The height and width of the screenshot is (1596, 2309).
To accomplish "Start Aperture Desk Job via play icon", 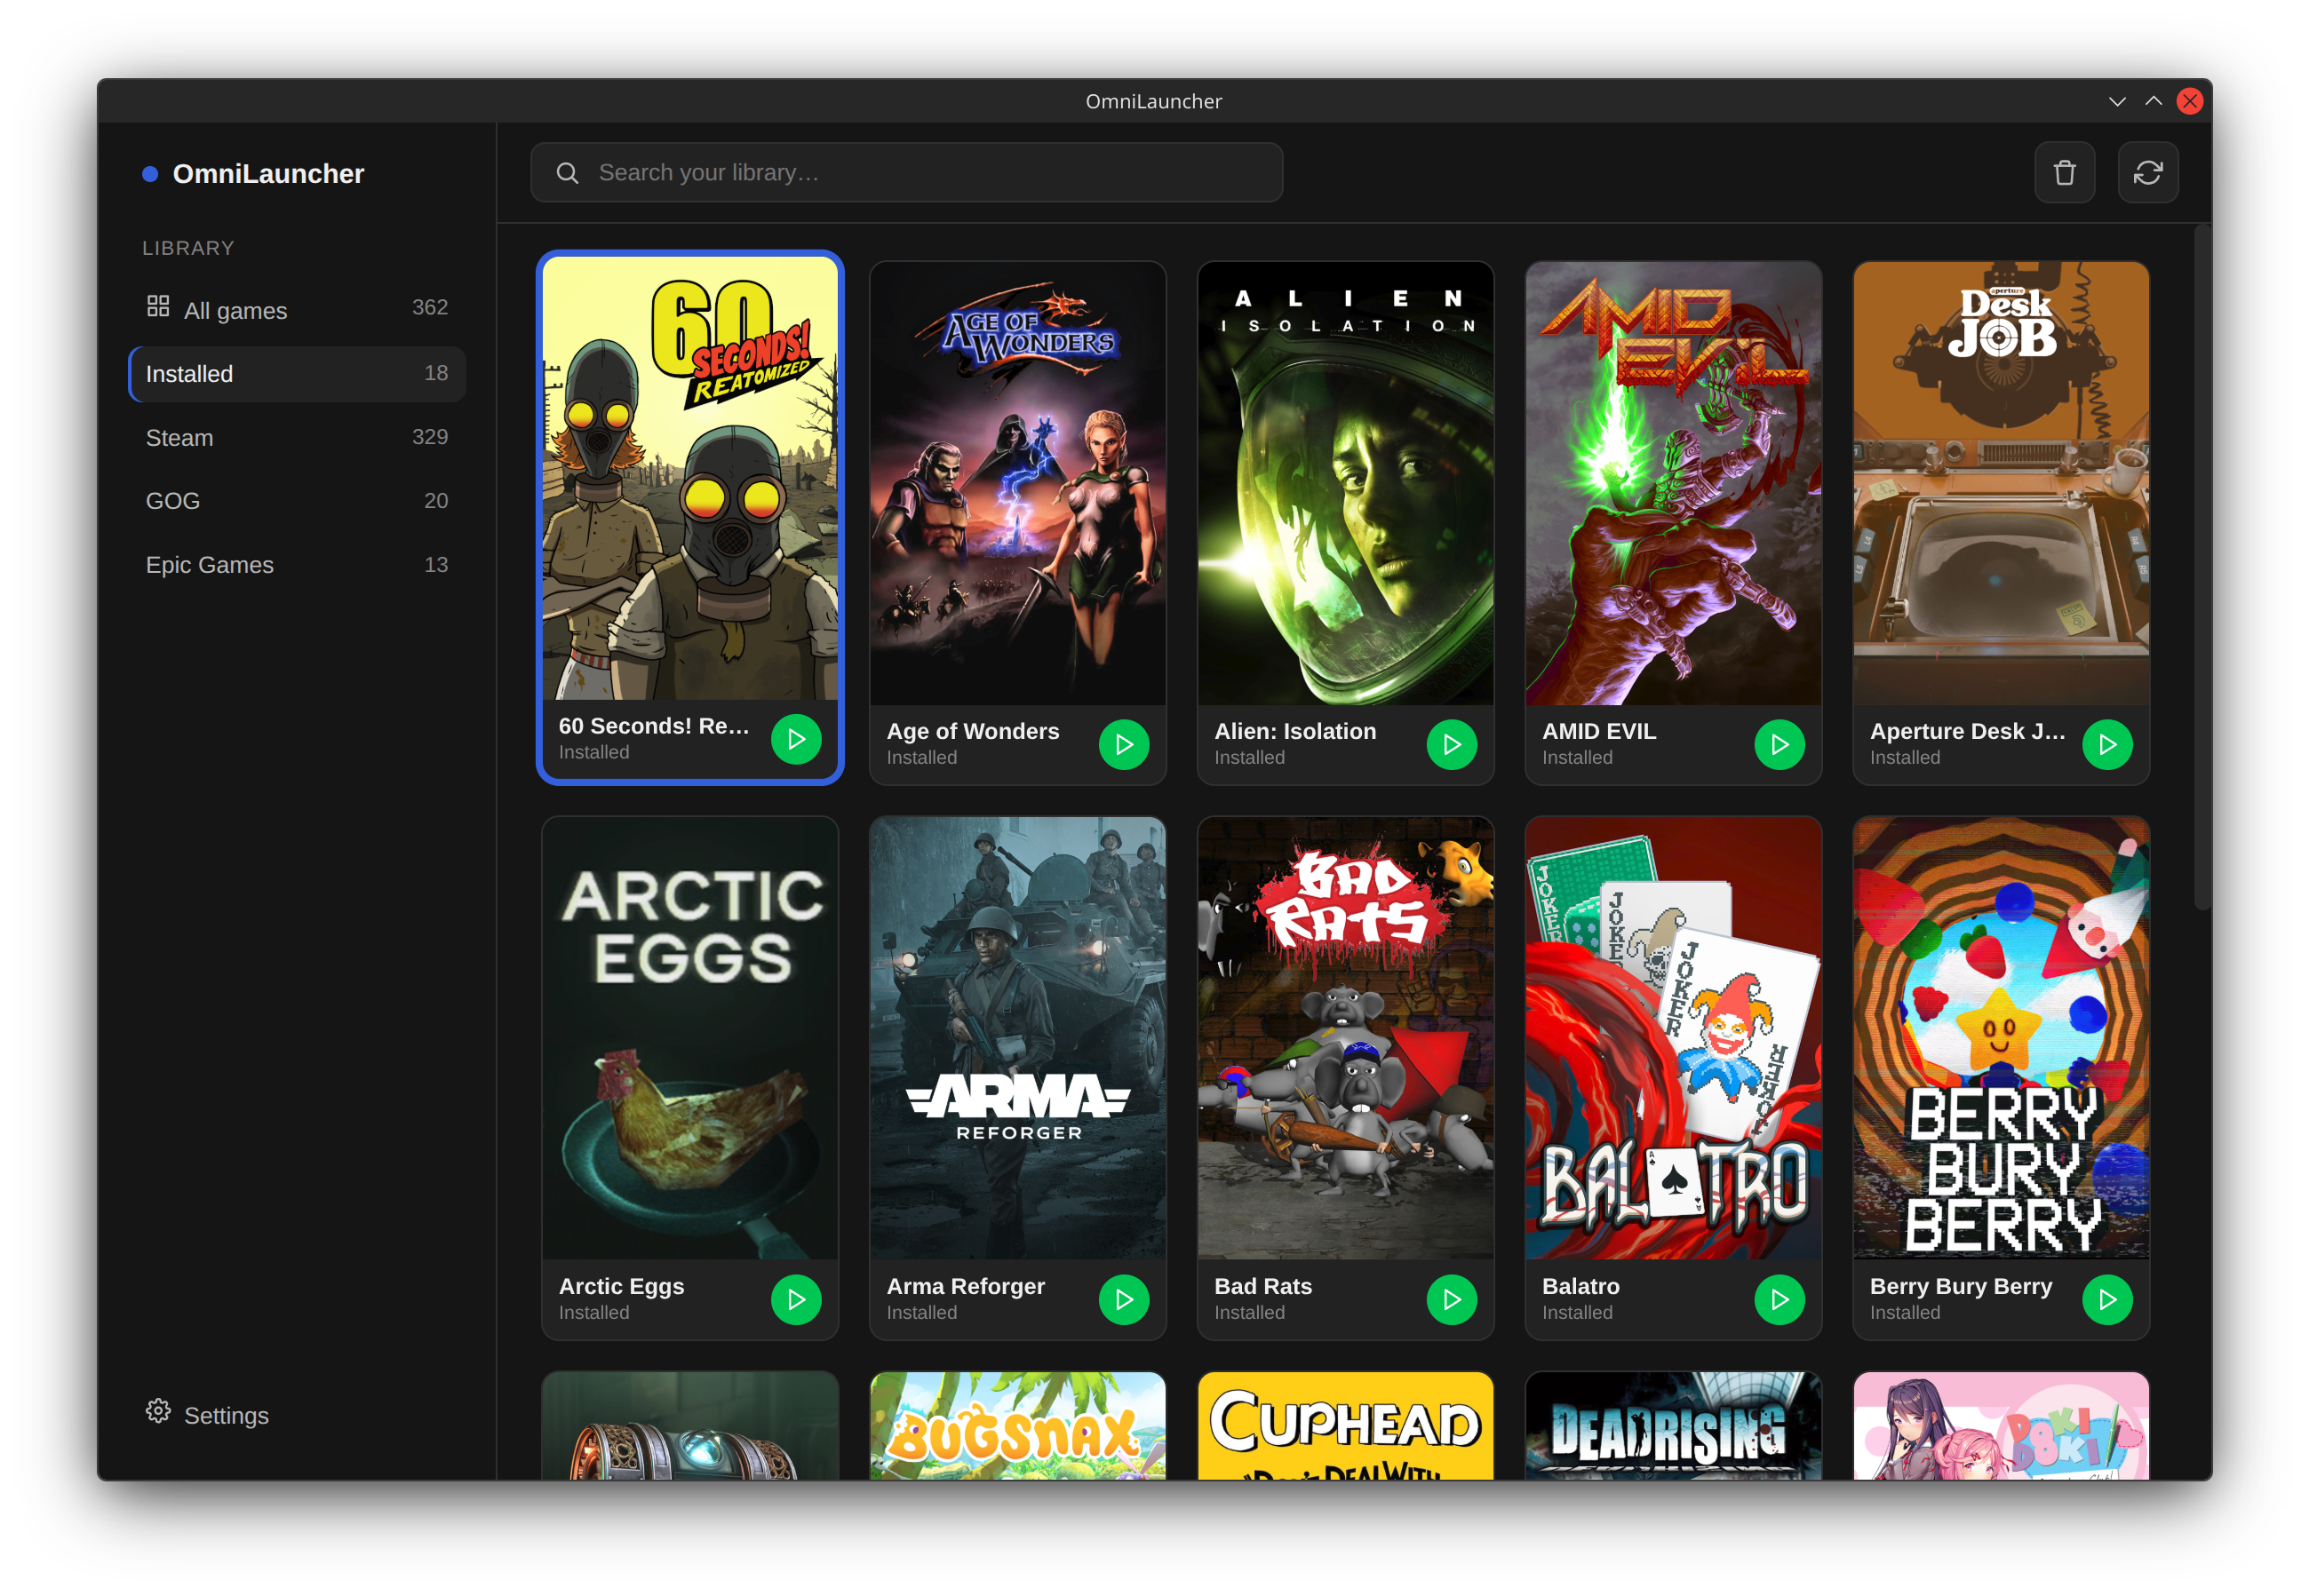I will point(2108,745).
